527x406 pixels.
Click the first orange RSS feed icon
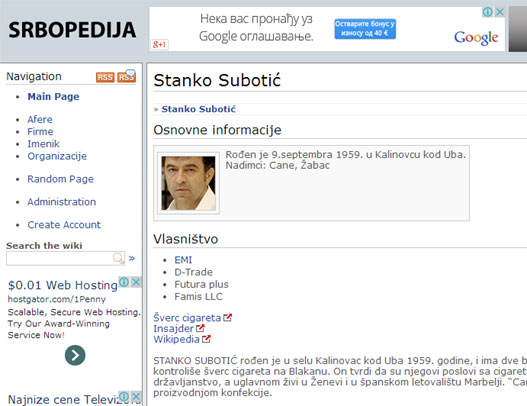(105, 77)
